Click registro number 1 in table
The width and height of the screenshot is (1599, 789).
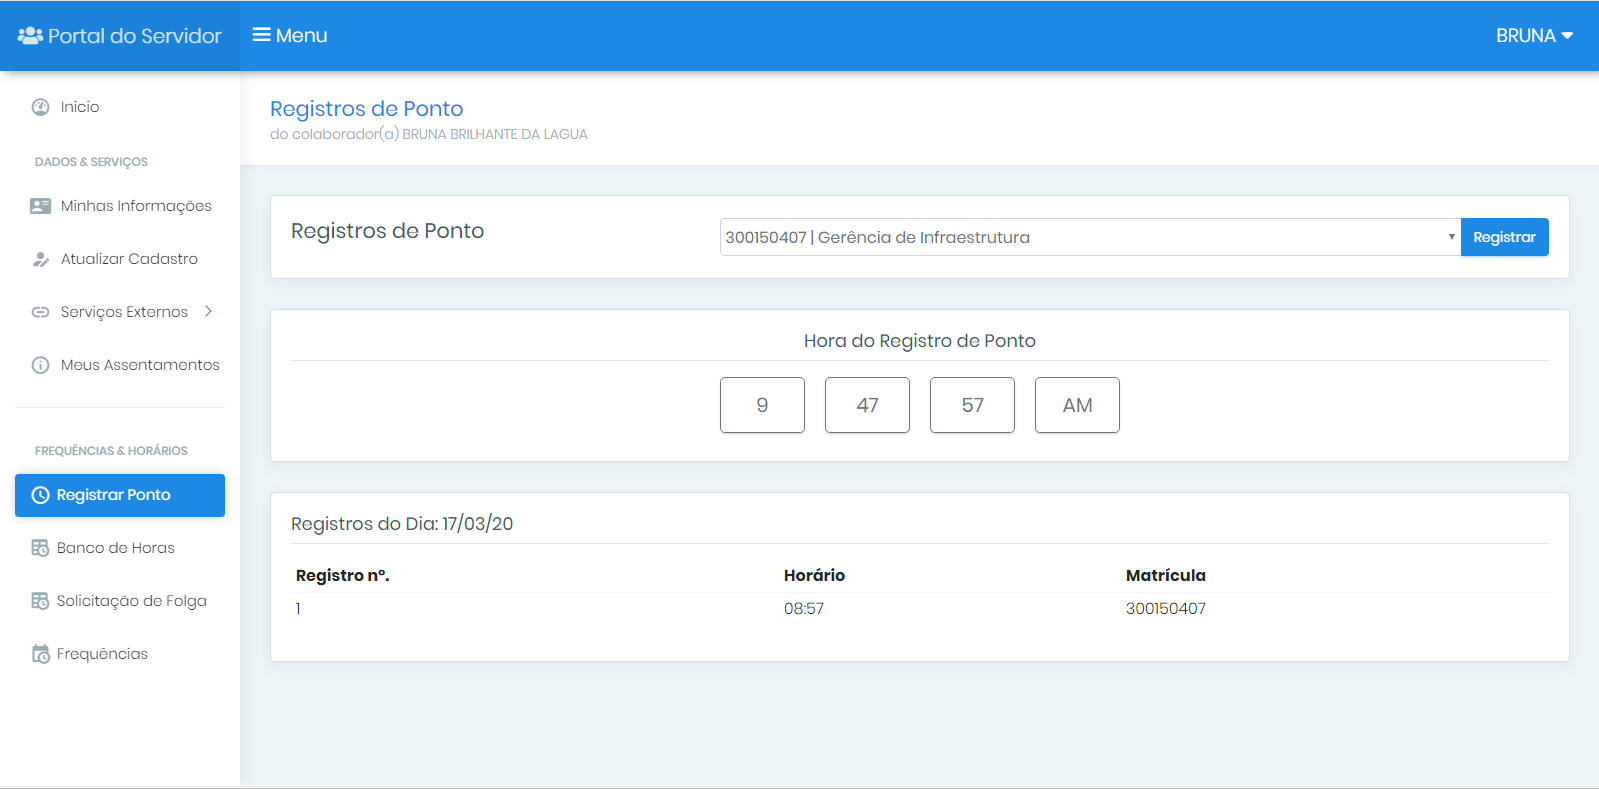(x=298, y=608)
